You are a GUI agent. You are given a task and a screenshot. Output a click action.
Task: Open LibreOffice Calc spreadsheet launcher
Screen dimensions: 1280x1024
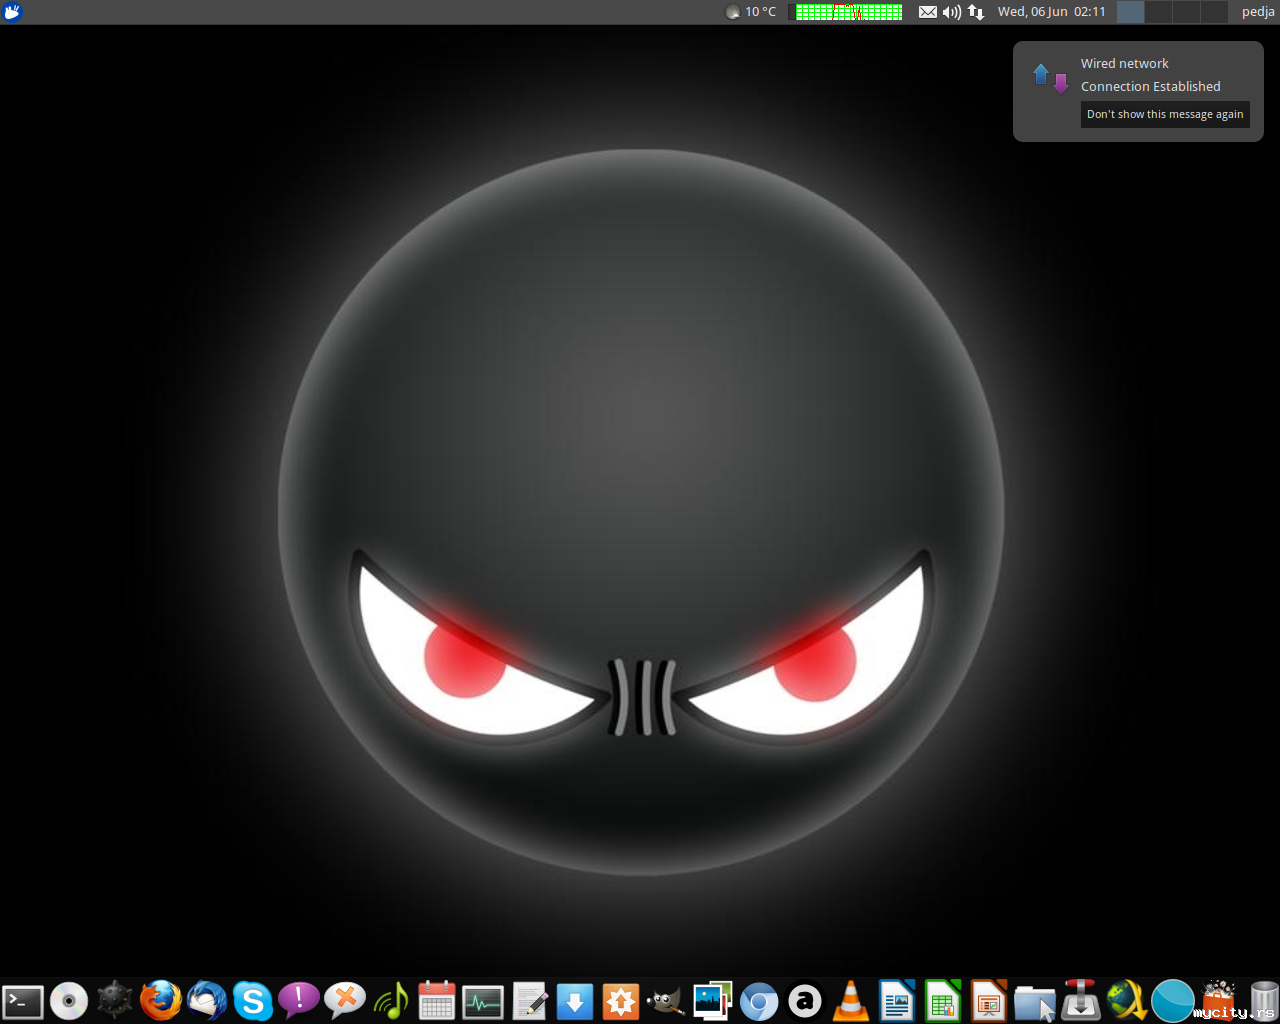coord(943,1000)
